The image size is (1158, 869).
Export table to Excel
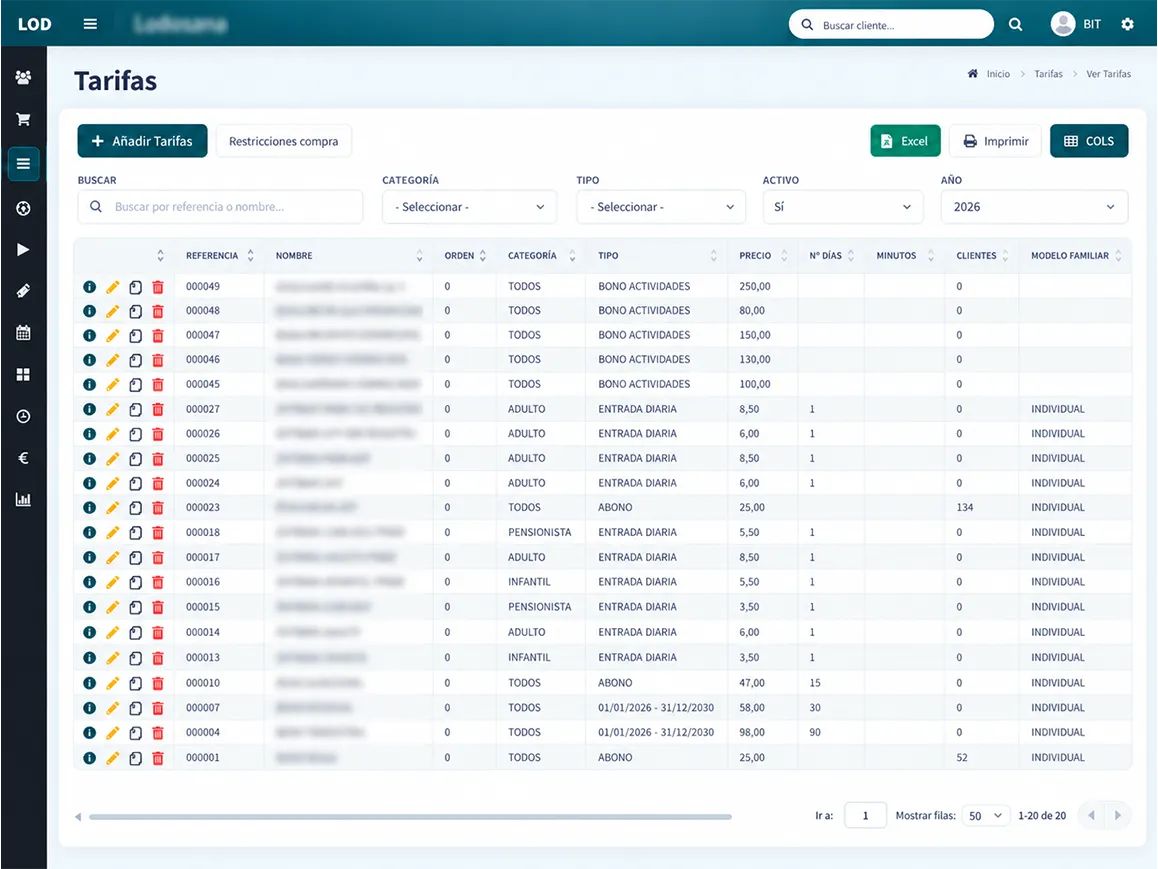(905, 141)
